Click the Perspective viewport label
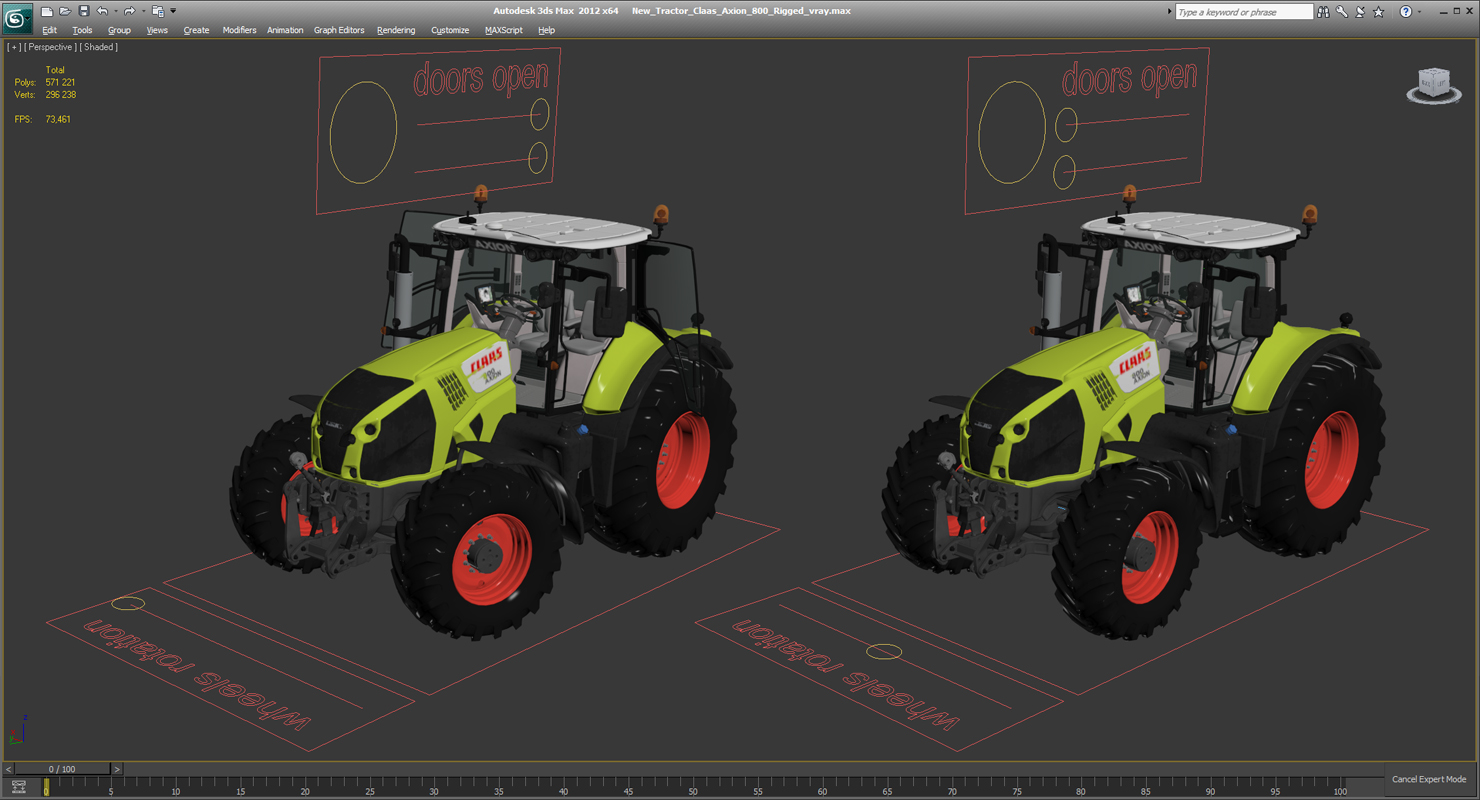1480x800 pixels. coord(49,47)
